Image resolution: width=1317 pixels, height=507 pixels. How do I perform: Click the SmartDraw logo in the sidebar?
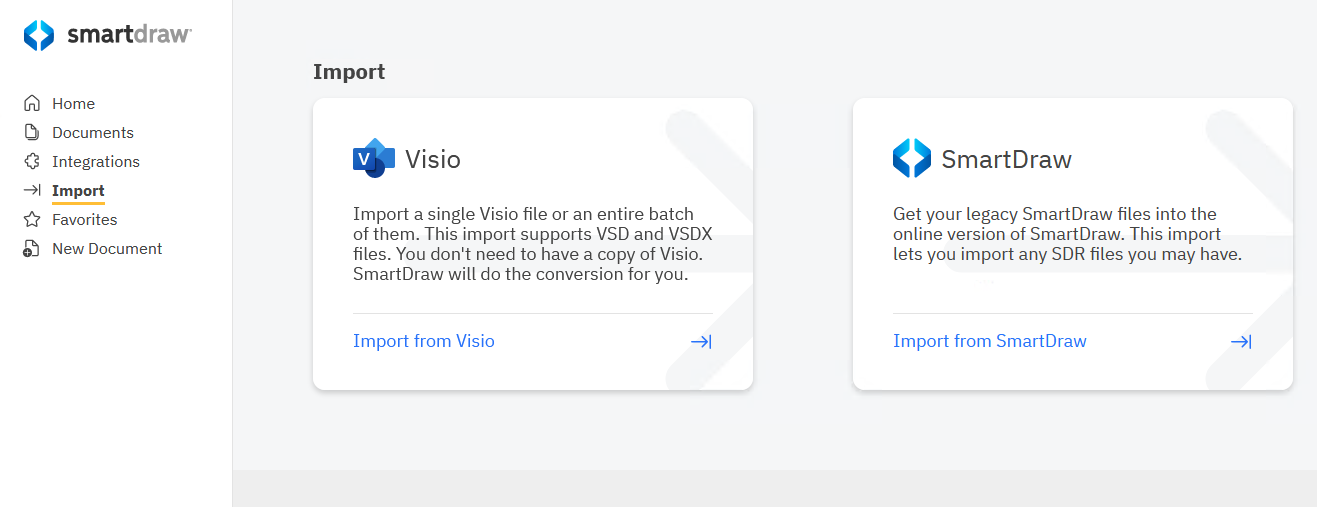coord(107,35)
